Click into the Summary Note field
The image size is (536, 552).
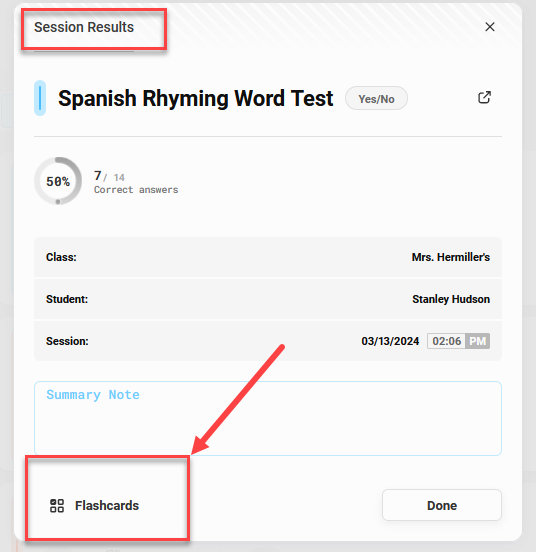pyautogui.click(x=268, y=418)
